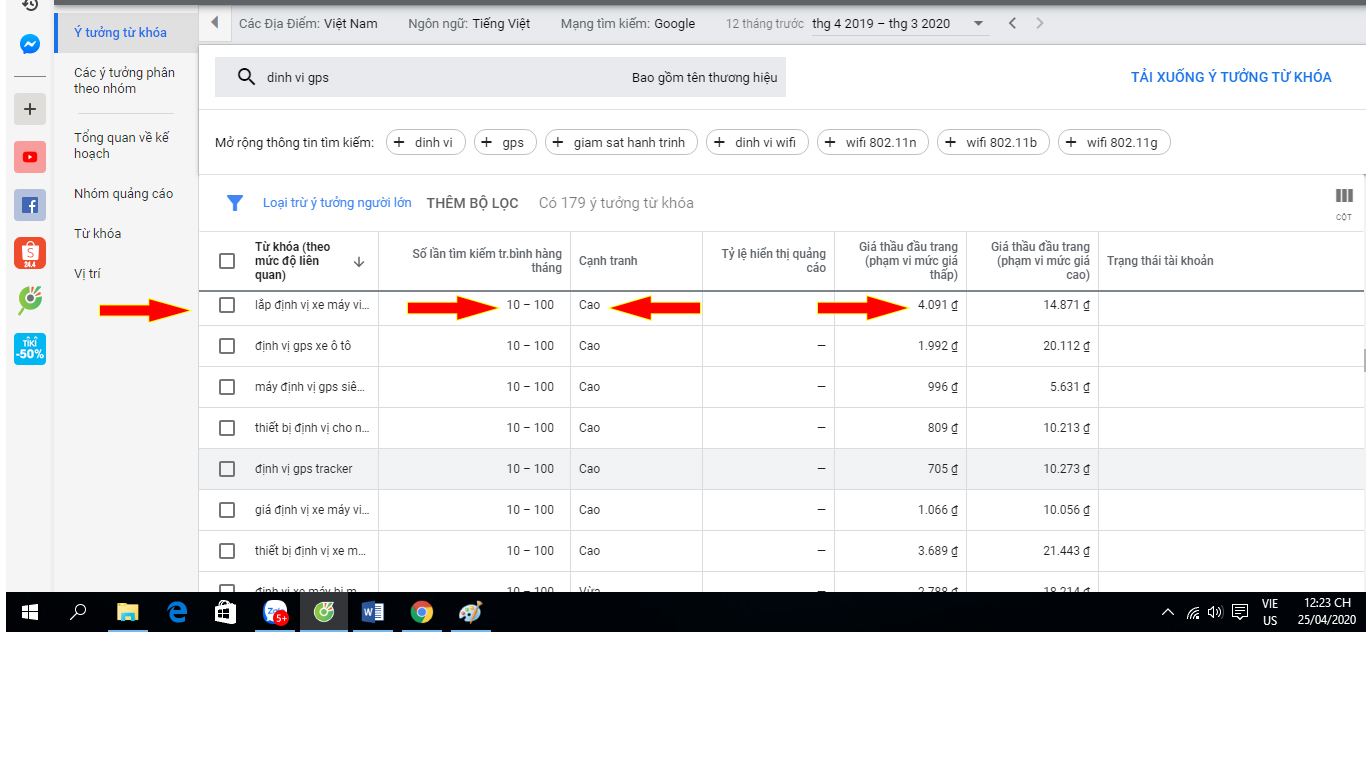
Task: Collapse the top bar with the left triangle
Action: [x=215, y=23]
